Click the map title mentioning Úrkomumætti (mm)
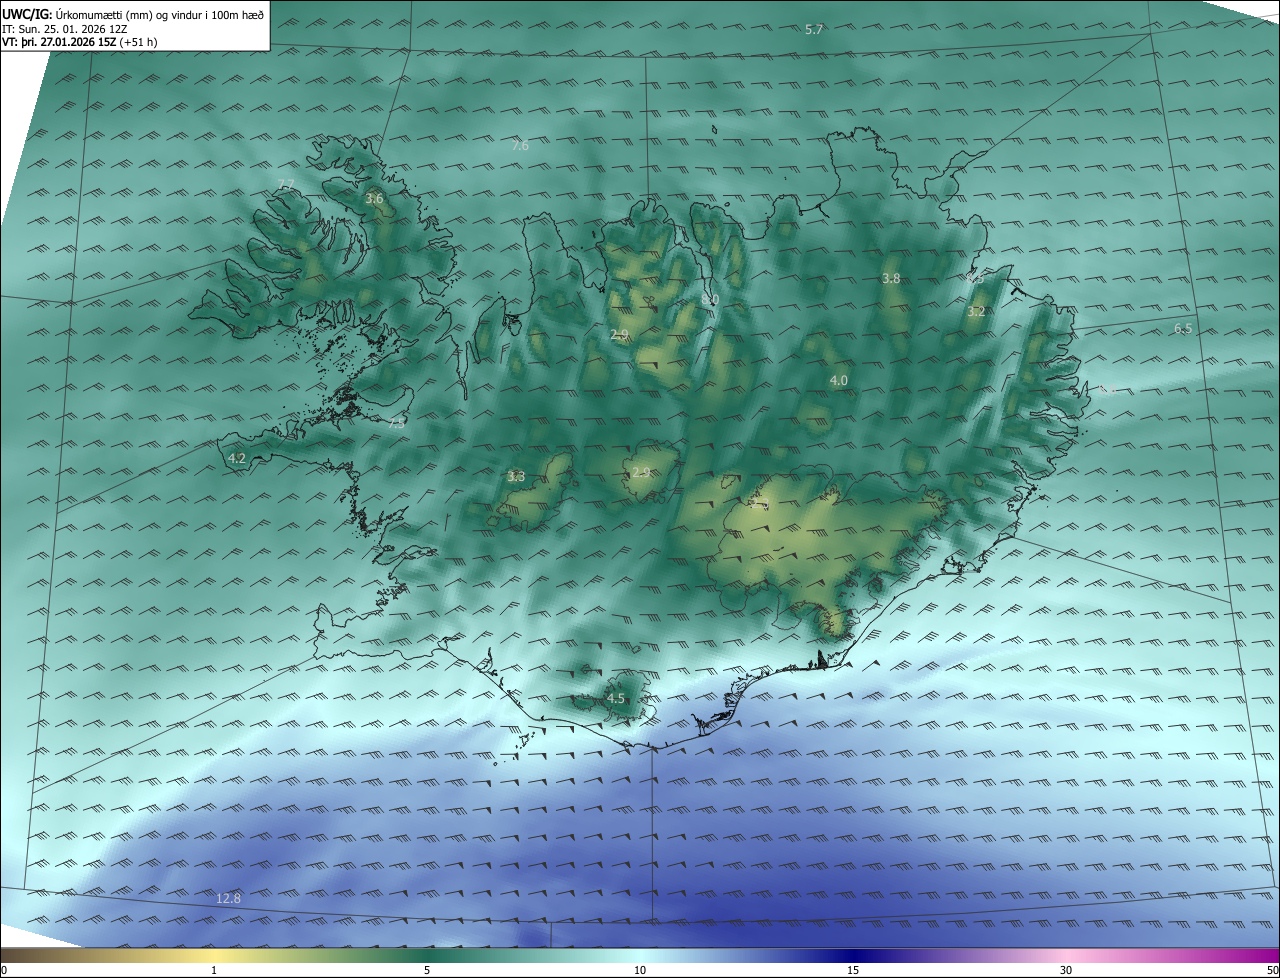This screenshot has width=1280, height=978. click(133, 13)
